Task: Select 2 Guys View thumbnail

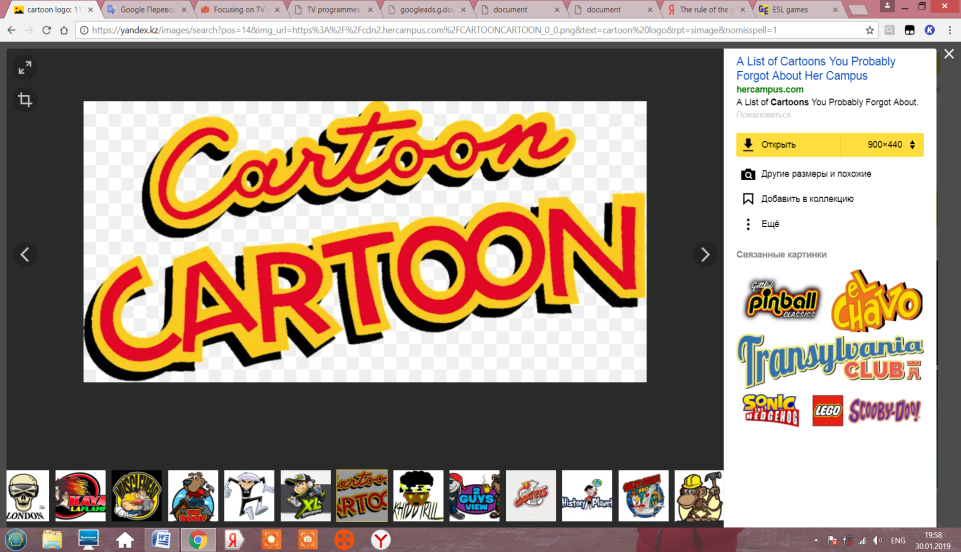Action: click(x=474, y=496)
